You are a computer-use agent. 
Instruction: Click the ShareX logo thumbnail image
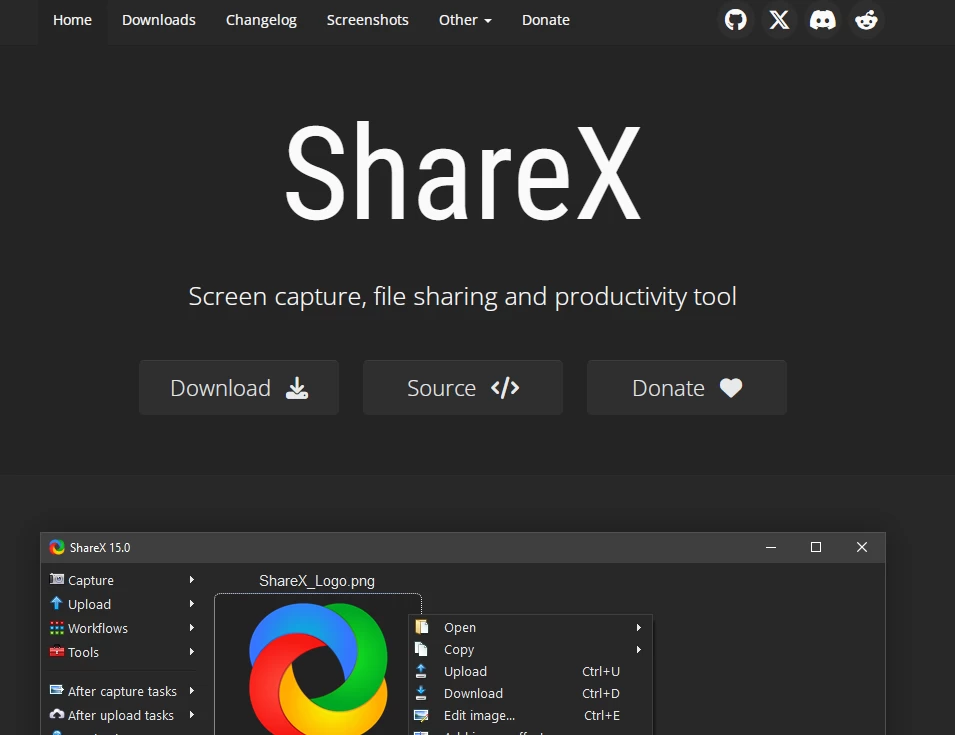[x=318, y=669]
